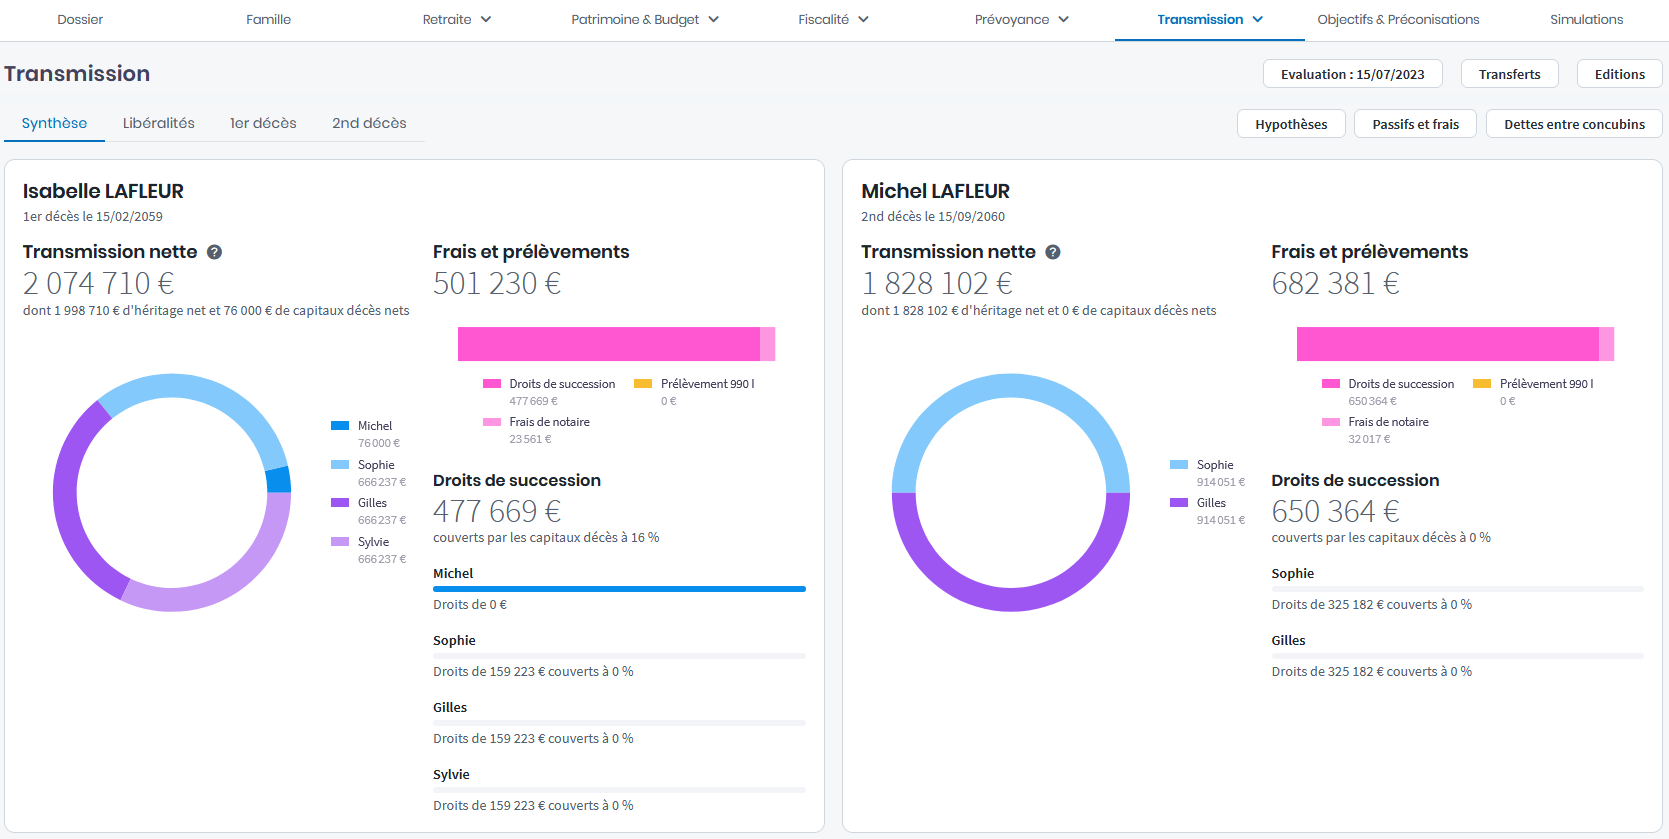The image size is (1669, 839).
Task: Open the Prévoyance dropdown menu
Action: [1021, 20]
